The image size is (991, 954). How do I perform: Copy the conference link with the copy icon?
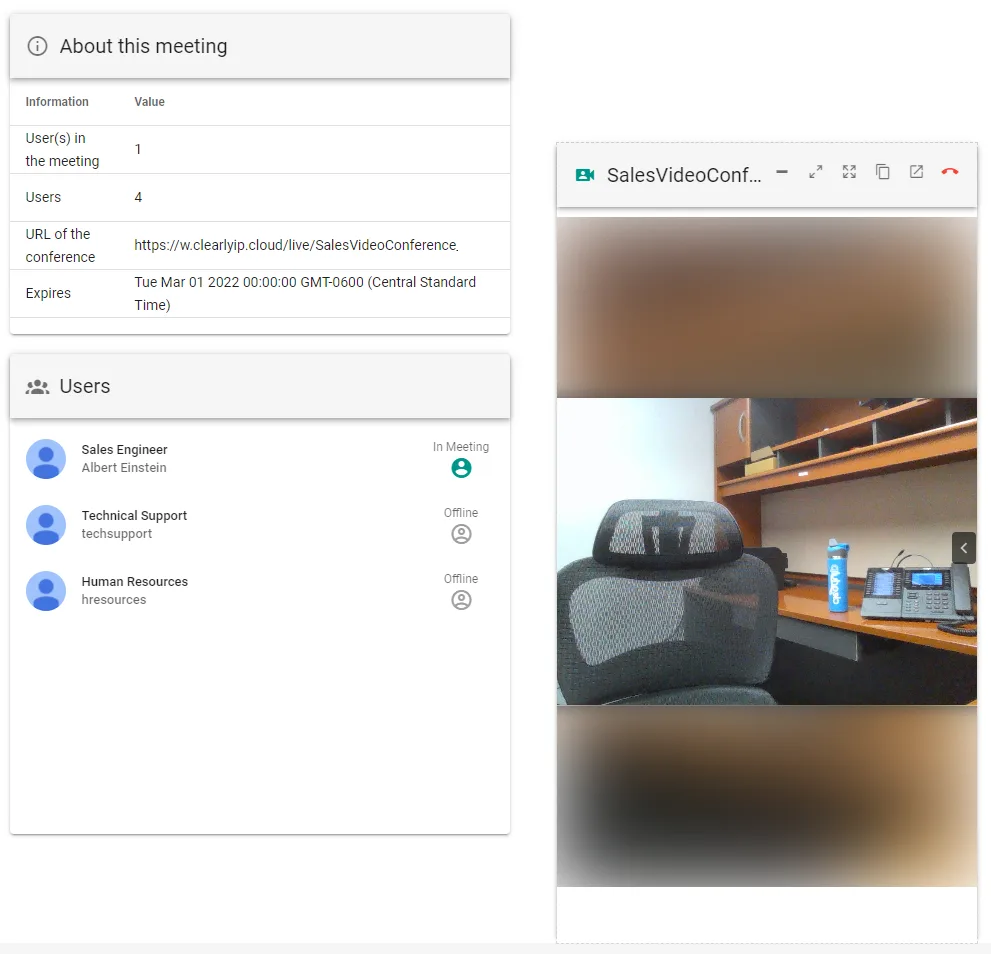883,172
